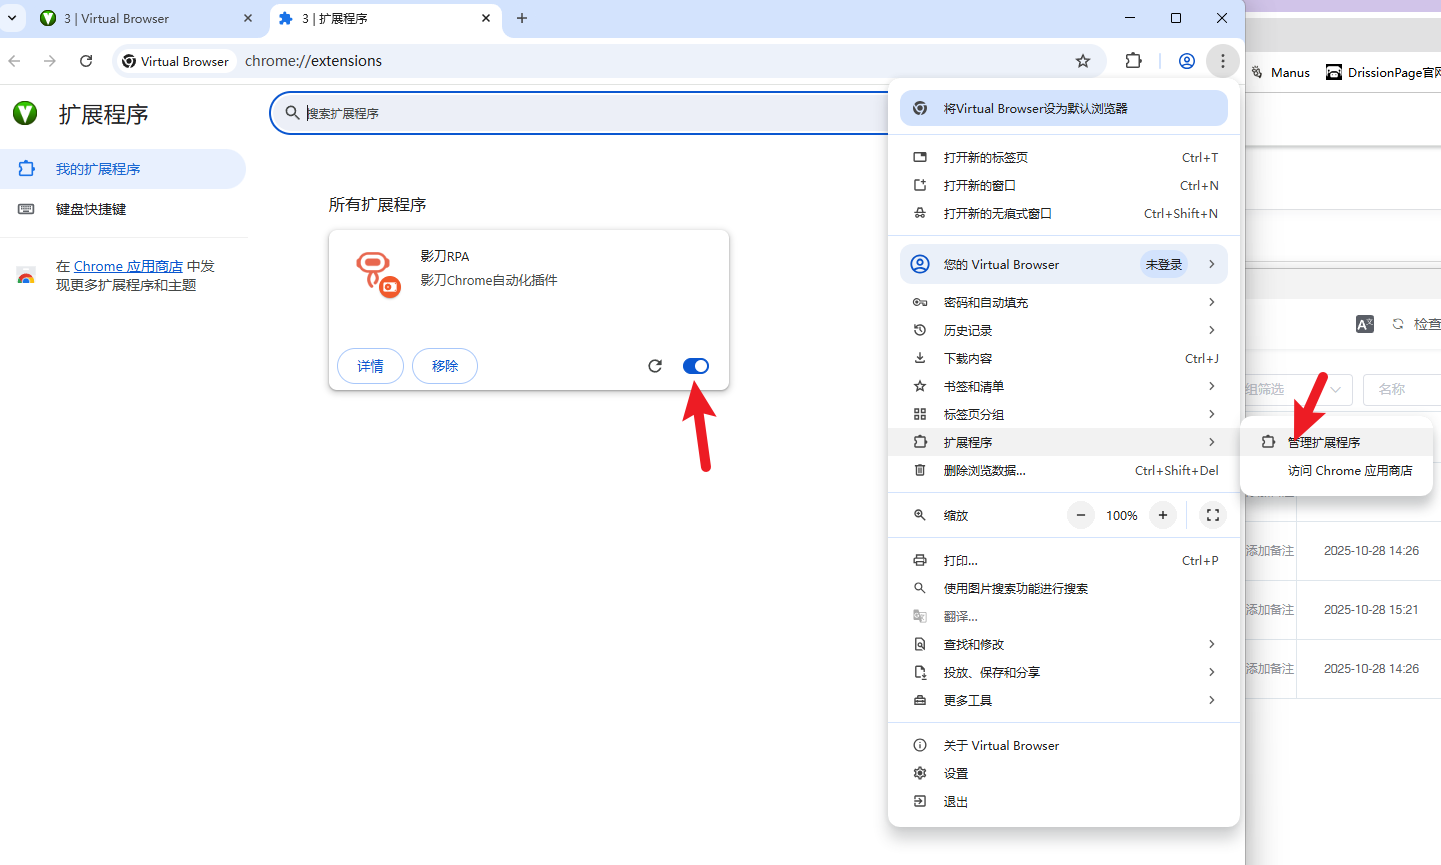Go back with the back arrow
The image size is (1441, 865).
tap(15, 61)
